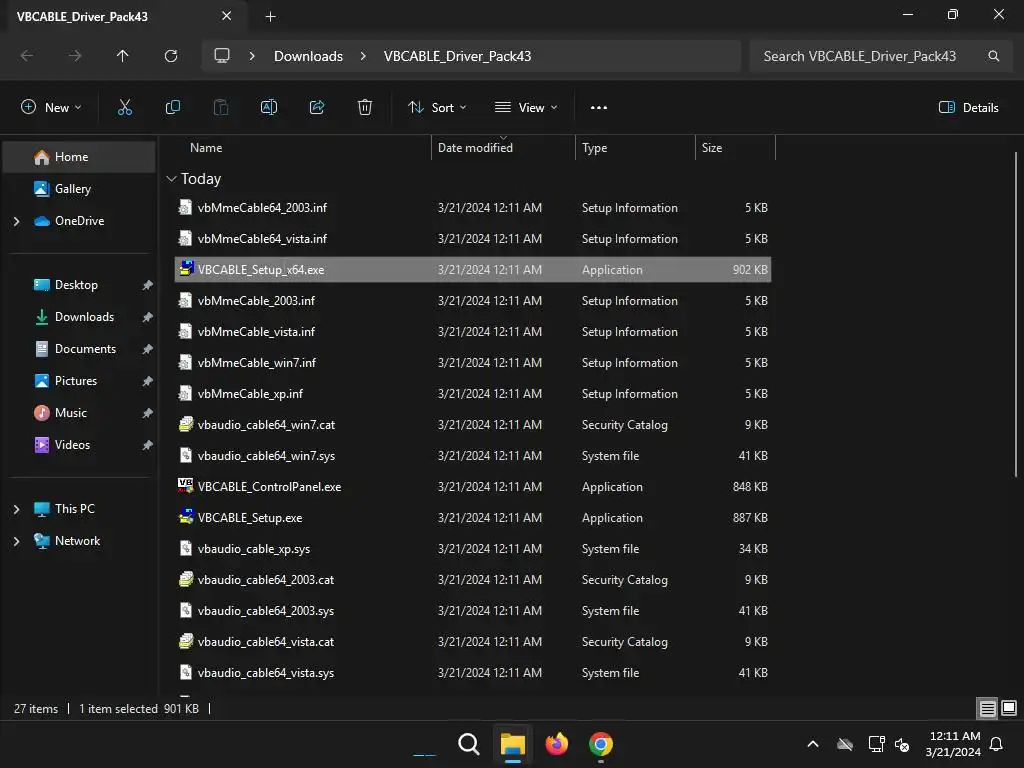Image resolution: width=1024 pixels, height=768 pixels.
Task: Close the VBCABLE_Driver_Pack43 tab
Action: pyautogui.click(x=227, y=16)
